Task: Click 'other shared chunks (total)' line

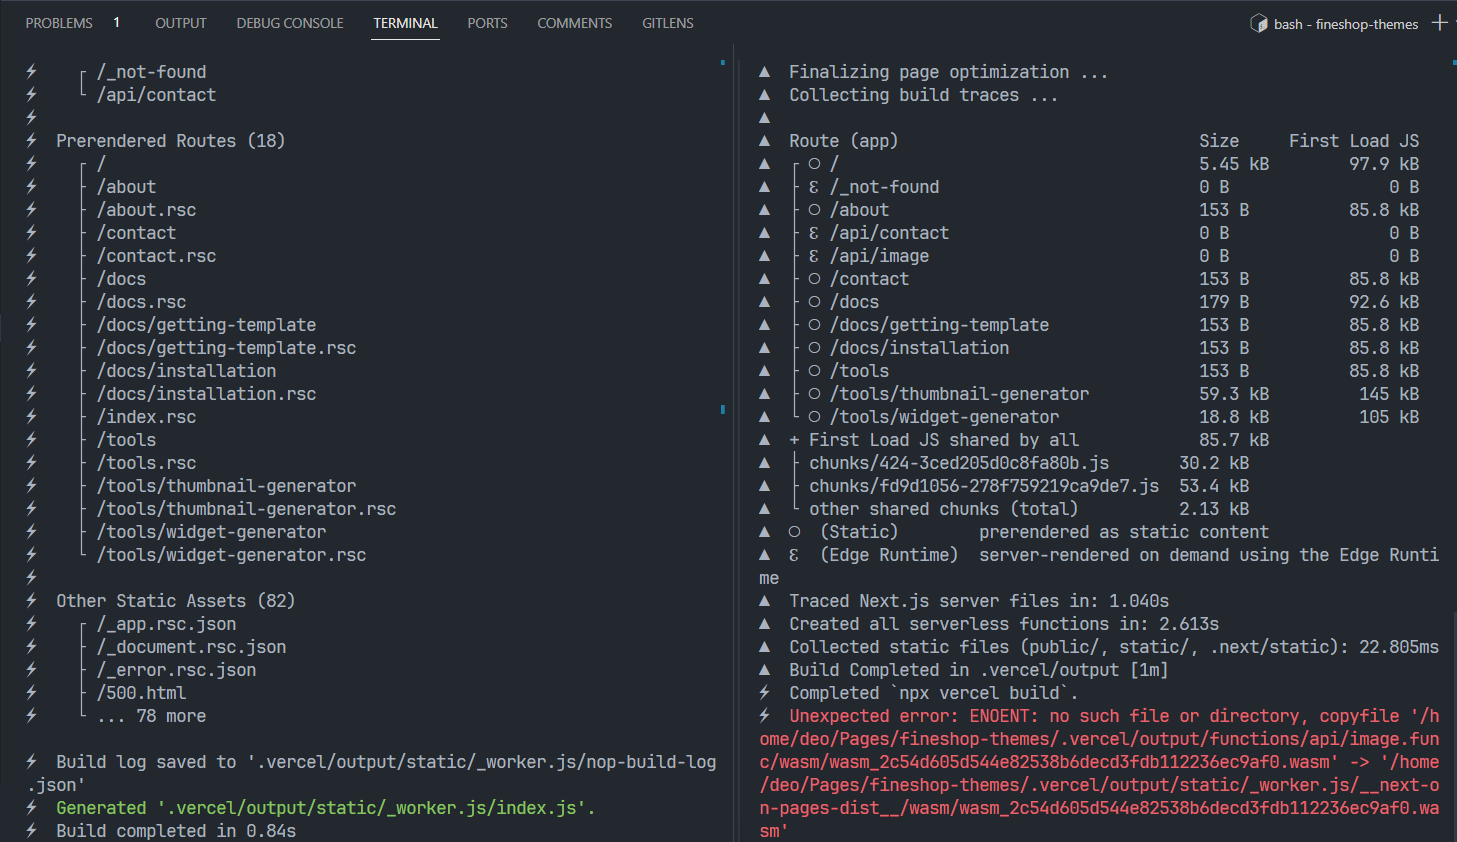Action: 944,509
